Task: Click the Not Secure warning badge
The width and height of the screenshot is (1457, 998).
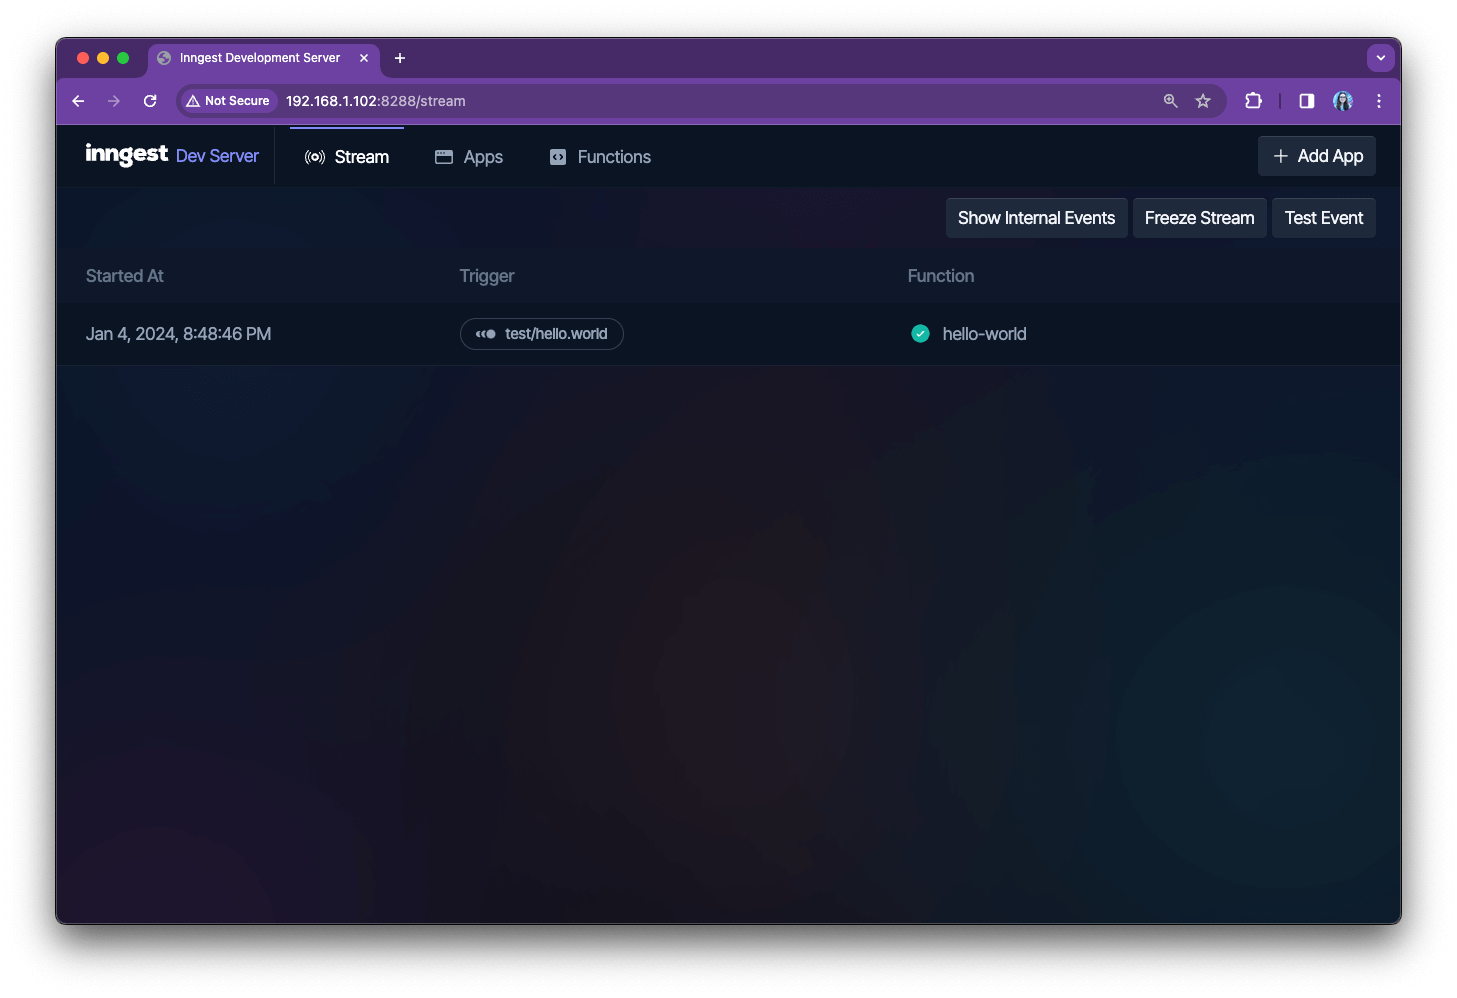Action: point(228,101)
